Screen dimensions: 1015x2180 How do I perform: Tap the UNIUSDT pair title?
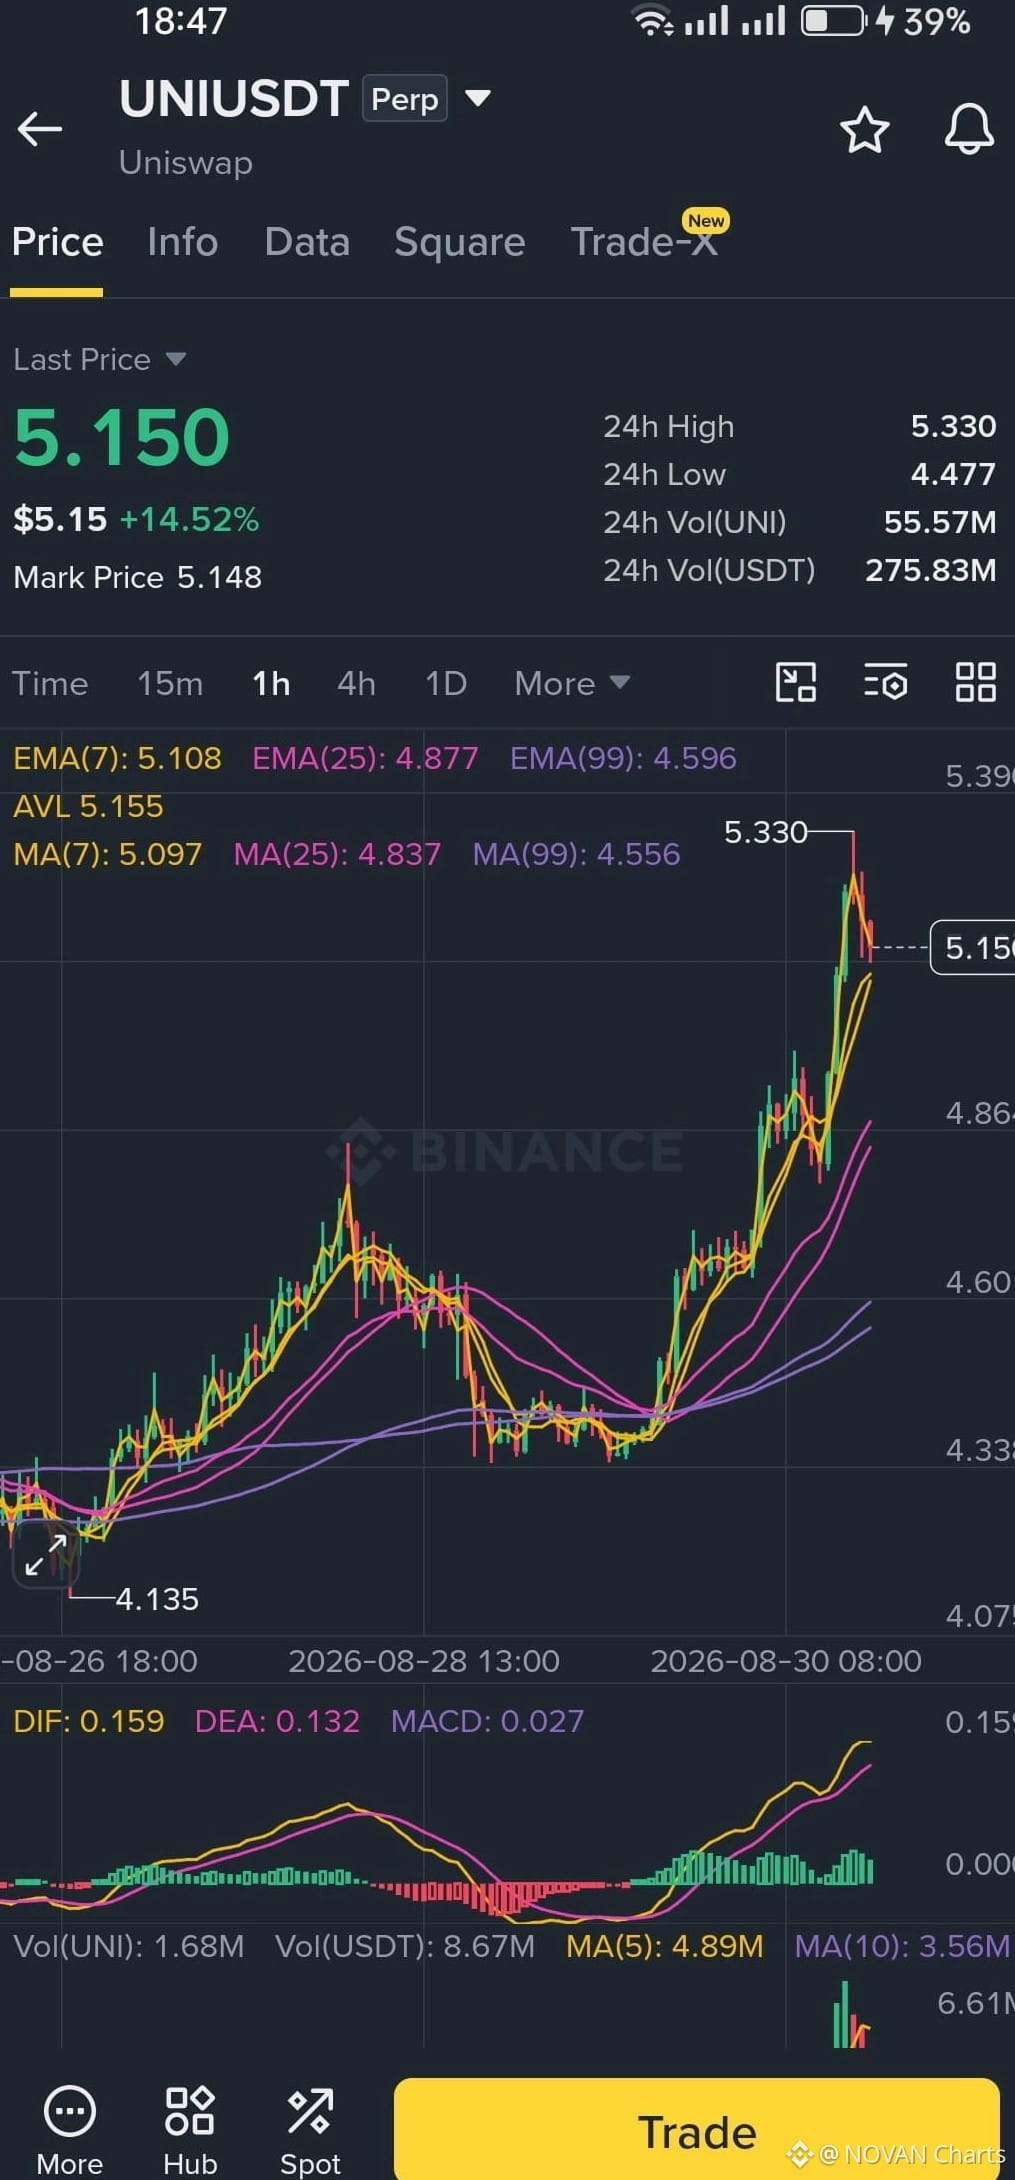[x=233, y=98]
